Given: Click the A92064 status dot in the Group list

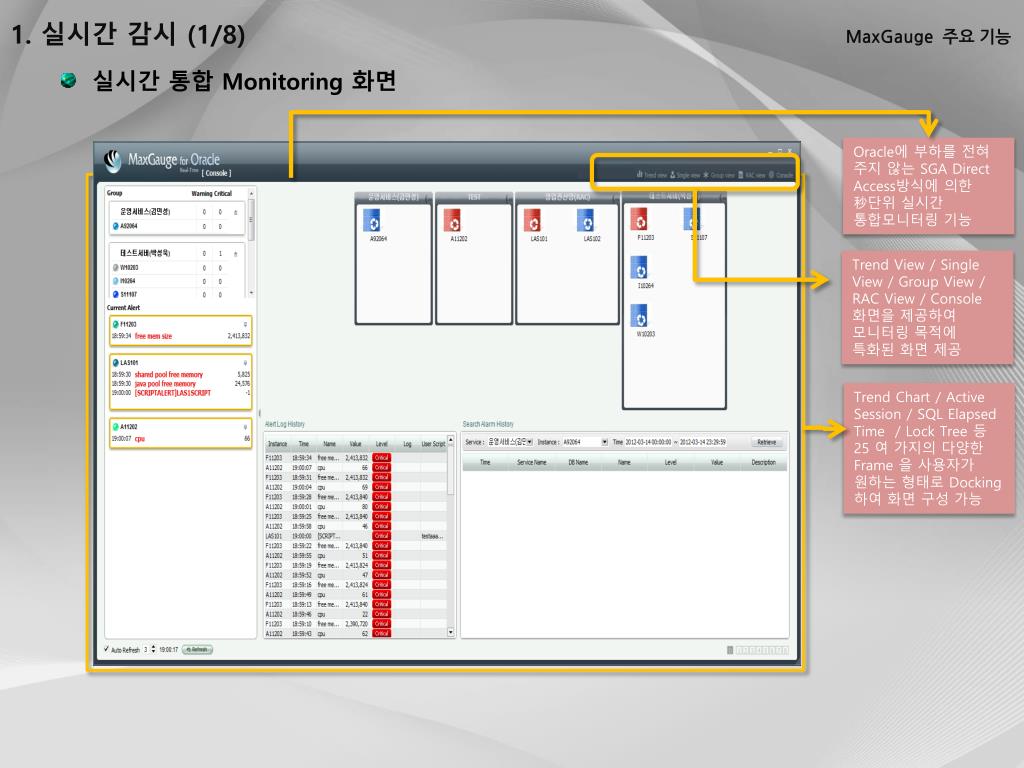Looking at the screenshot, I should [116, 226].
